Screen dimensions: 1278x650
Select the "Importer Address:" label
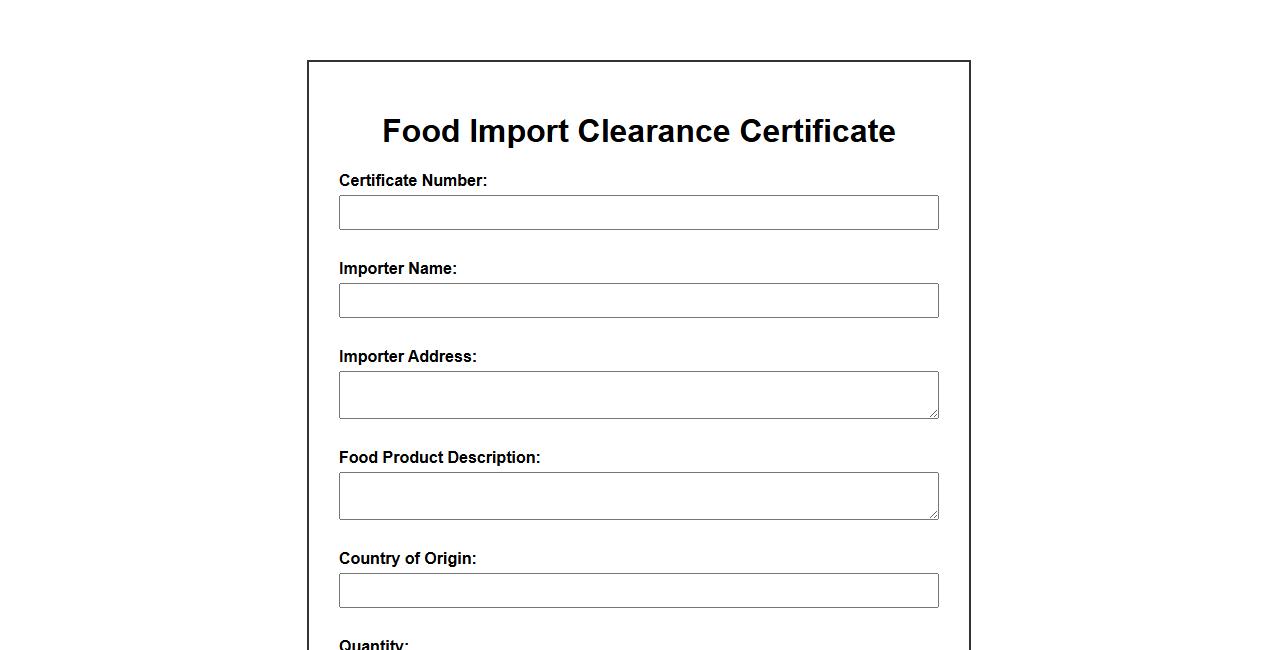[408, 357]
